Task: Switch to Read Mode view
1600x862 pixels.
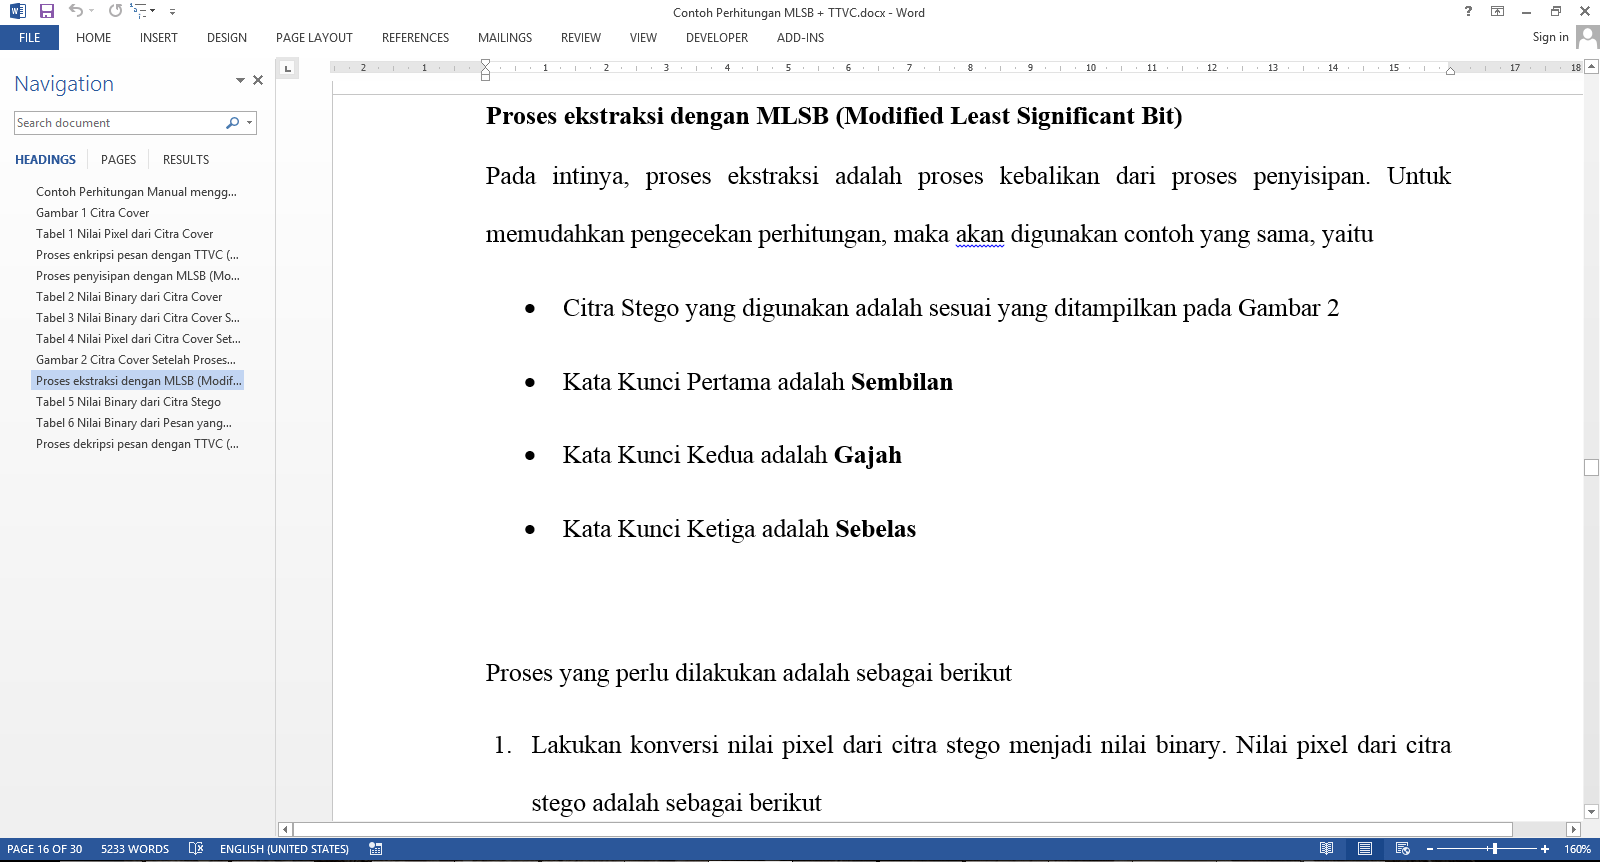Action: pos(1326,849)
